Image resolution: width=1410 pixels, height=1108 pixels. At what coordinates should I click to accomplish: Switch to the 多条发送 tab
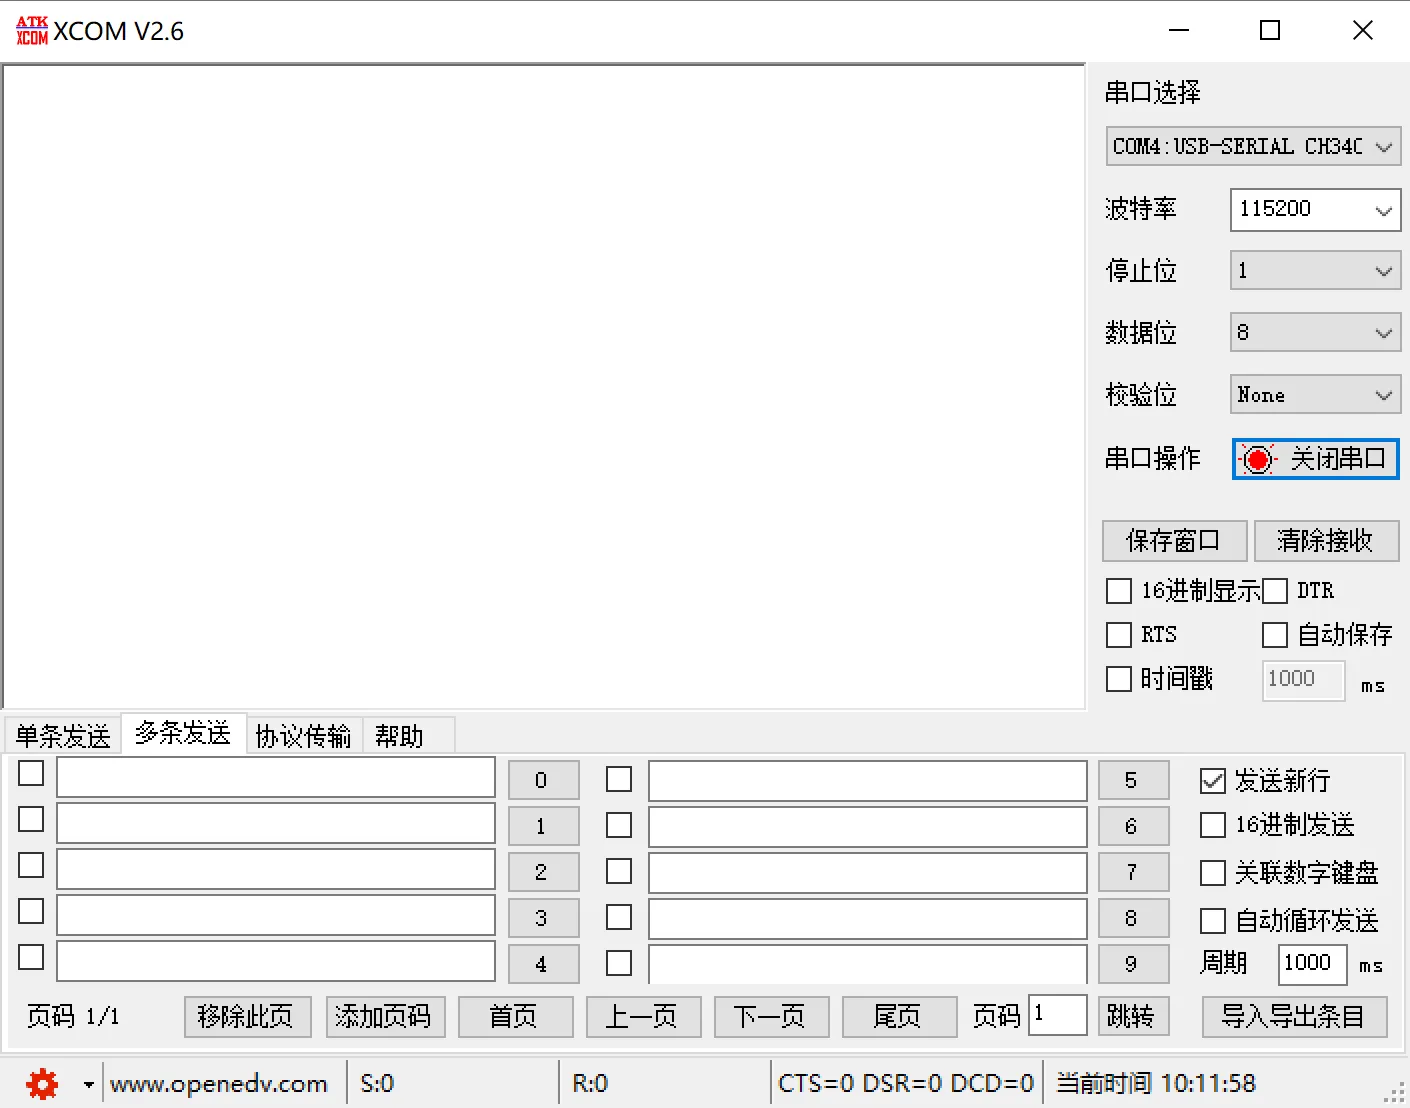click(183, 733)
